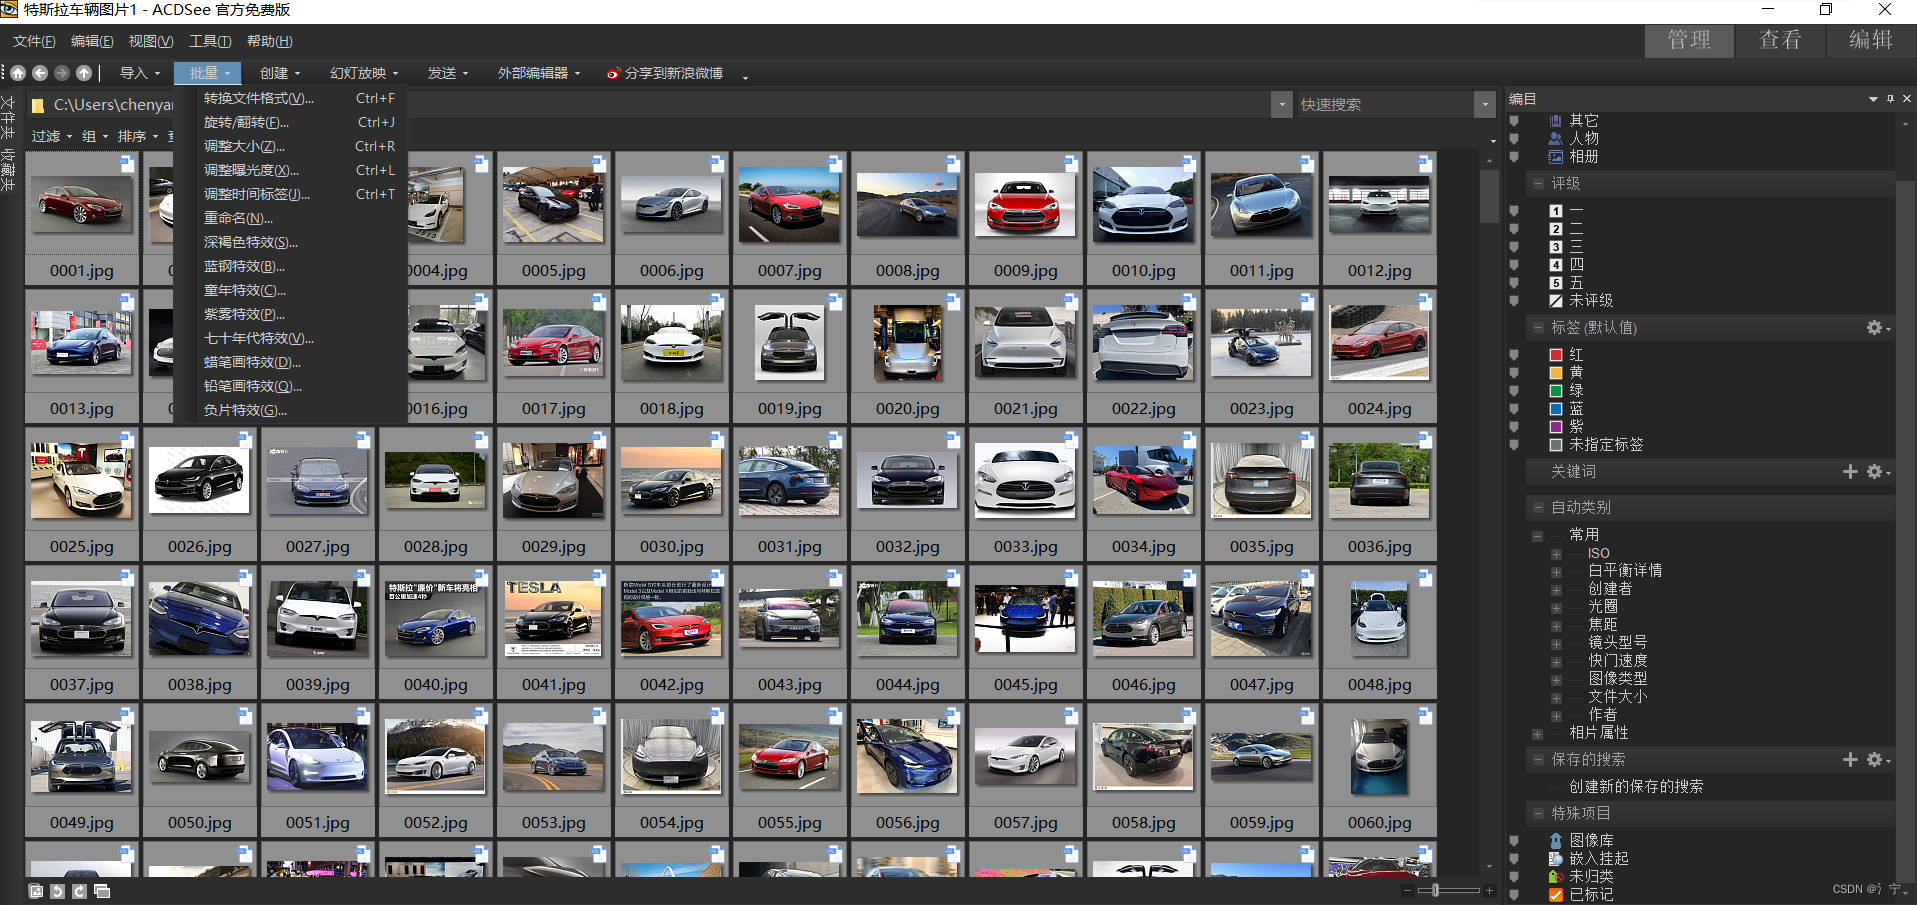Open the 排序 sort dropdown
The image size is (1917, 905).
(x=138, y=136)
